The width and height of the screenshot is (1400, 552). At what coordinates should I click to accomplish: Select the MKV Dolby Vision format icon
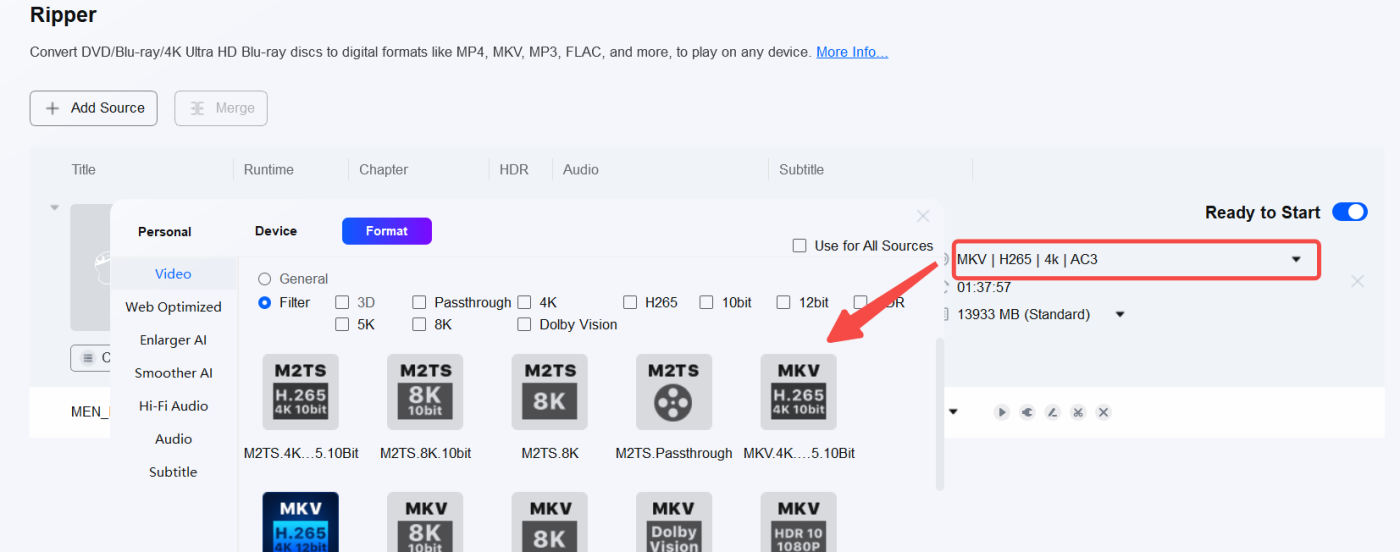point(674,522)
